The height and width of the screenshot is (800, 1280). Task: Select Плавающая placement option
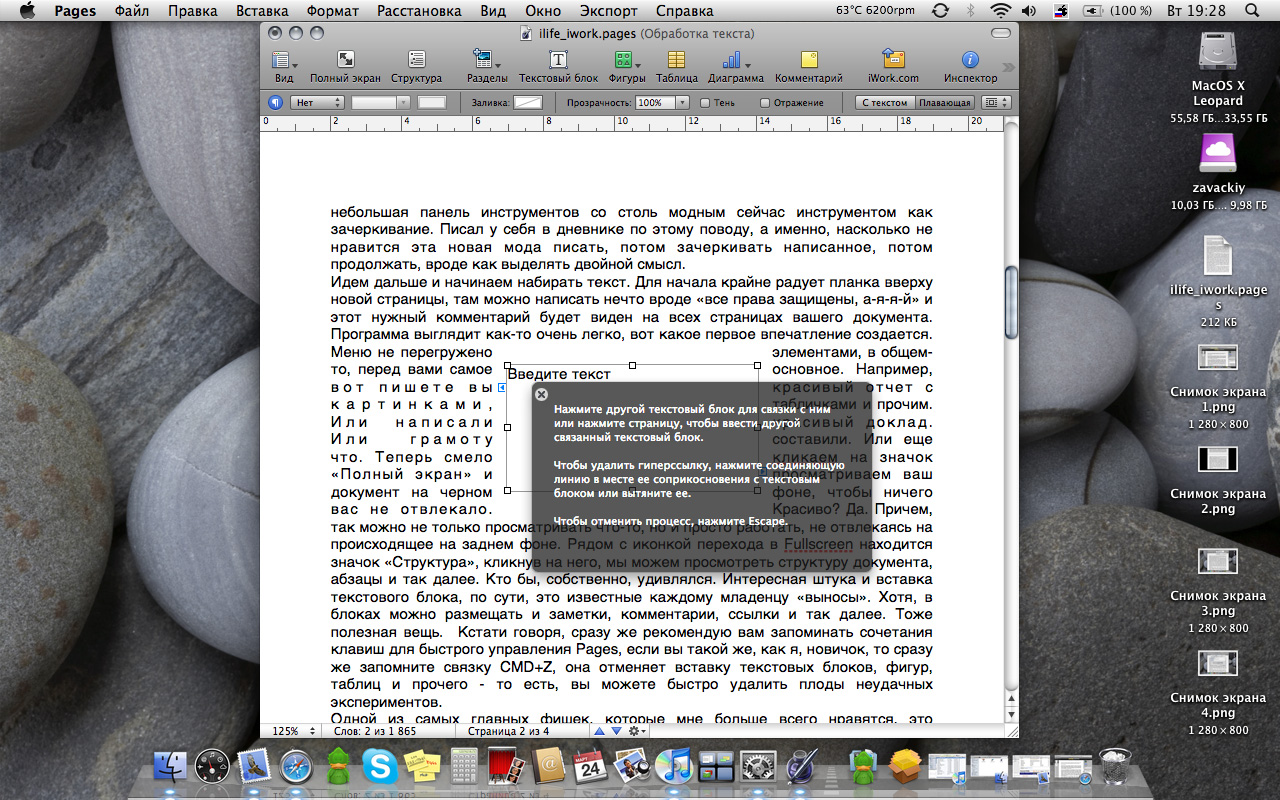pos(944,102)
